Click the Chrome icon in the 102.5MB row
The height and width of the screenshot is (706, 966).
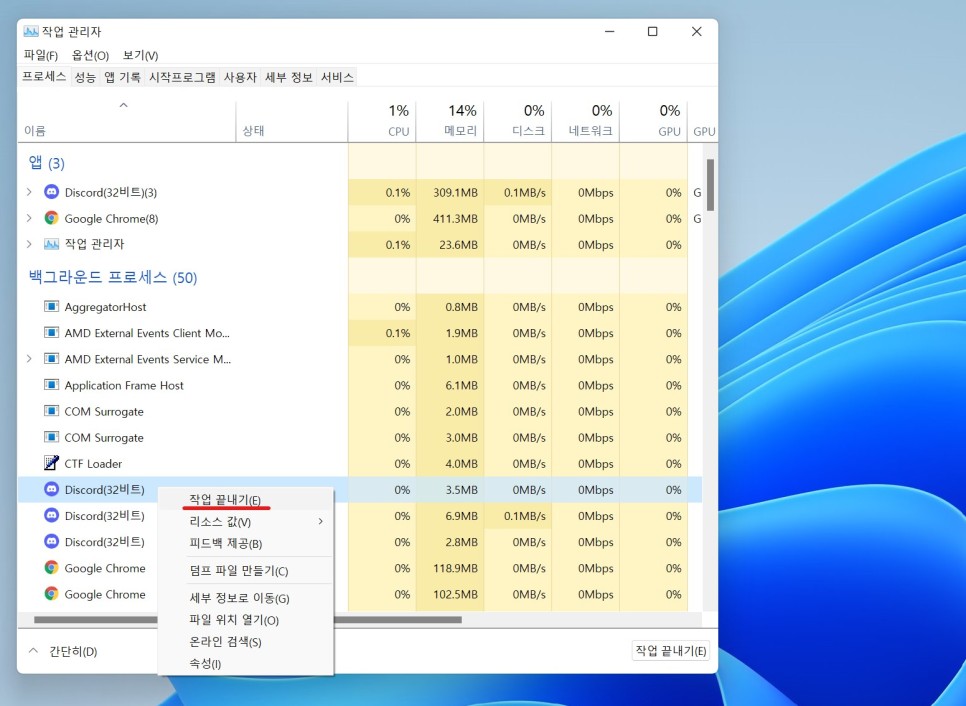(x=51, y=594)
